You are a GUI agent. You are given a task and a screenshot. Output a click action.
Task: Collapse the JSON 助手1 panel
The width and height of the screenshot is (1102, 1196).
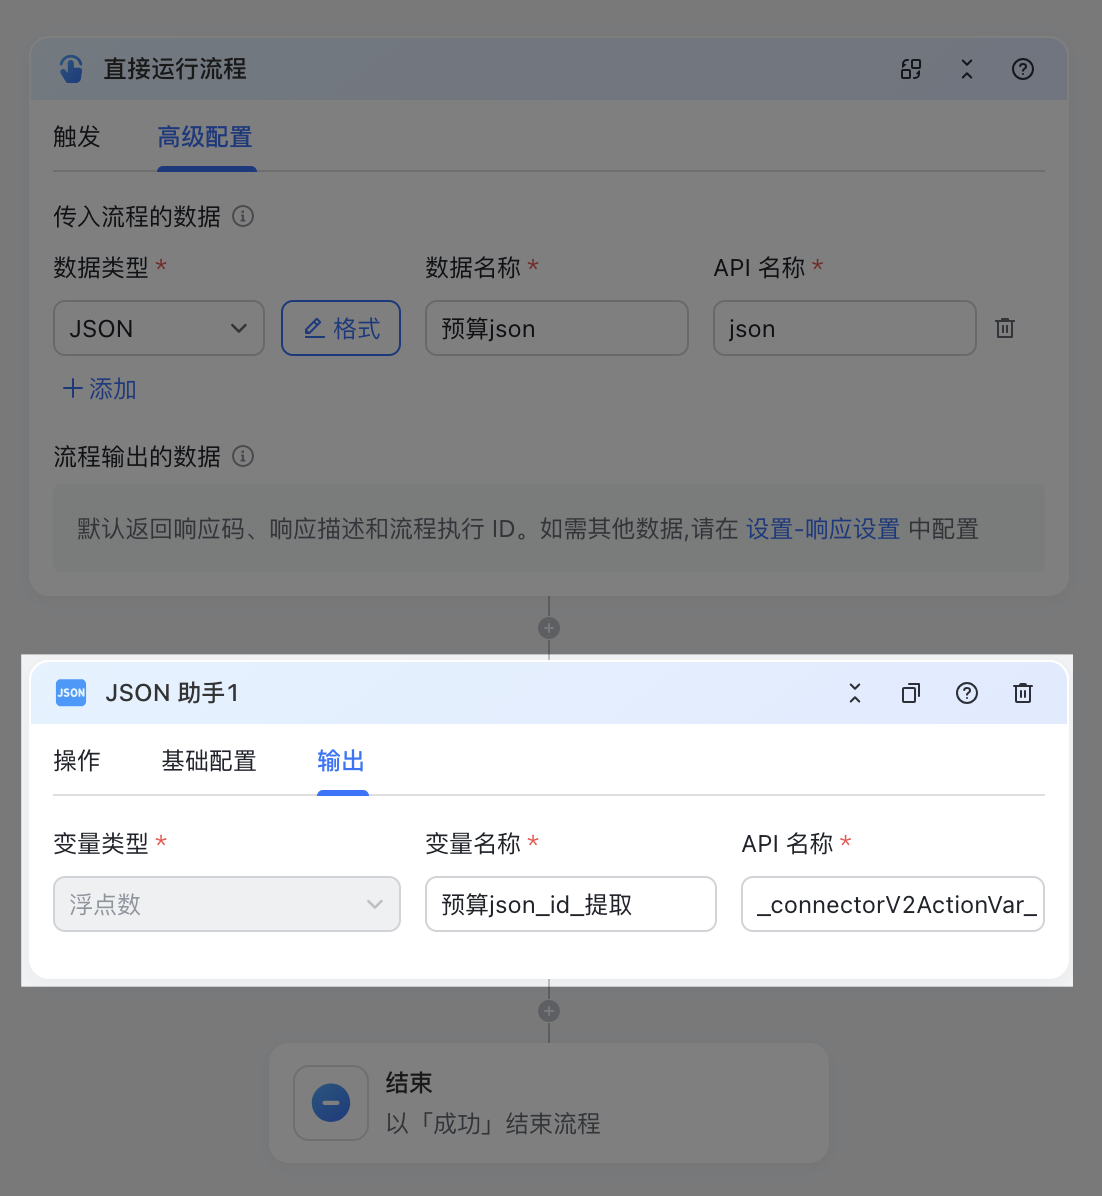(x=854, y=692)
